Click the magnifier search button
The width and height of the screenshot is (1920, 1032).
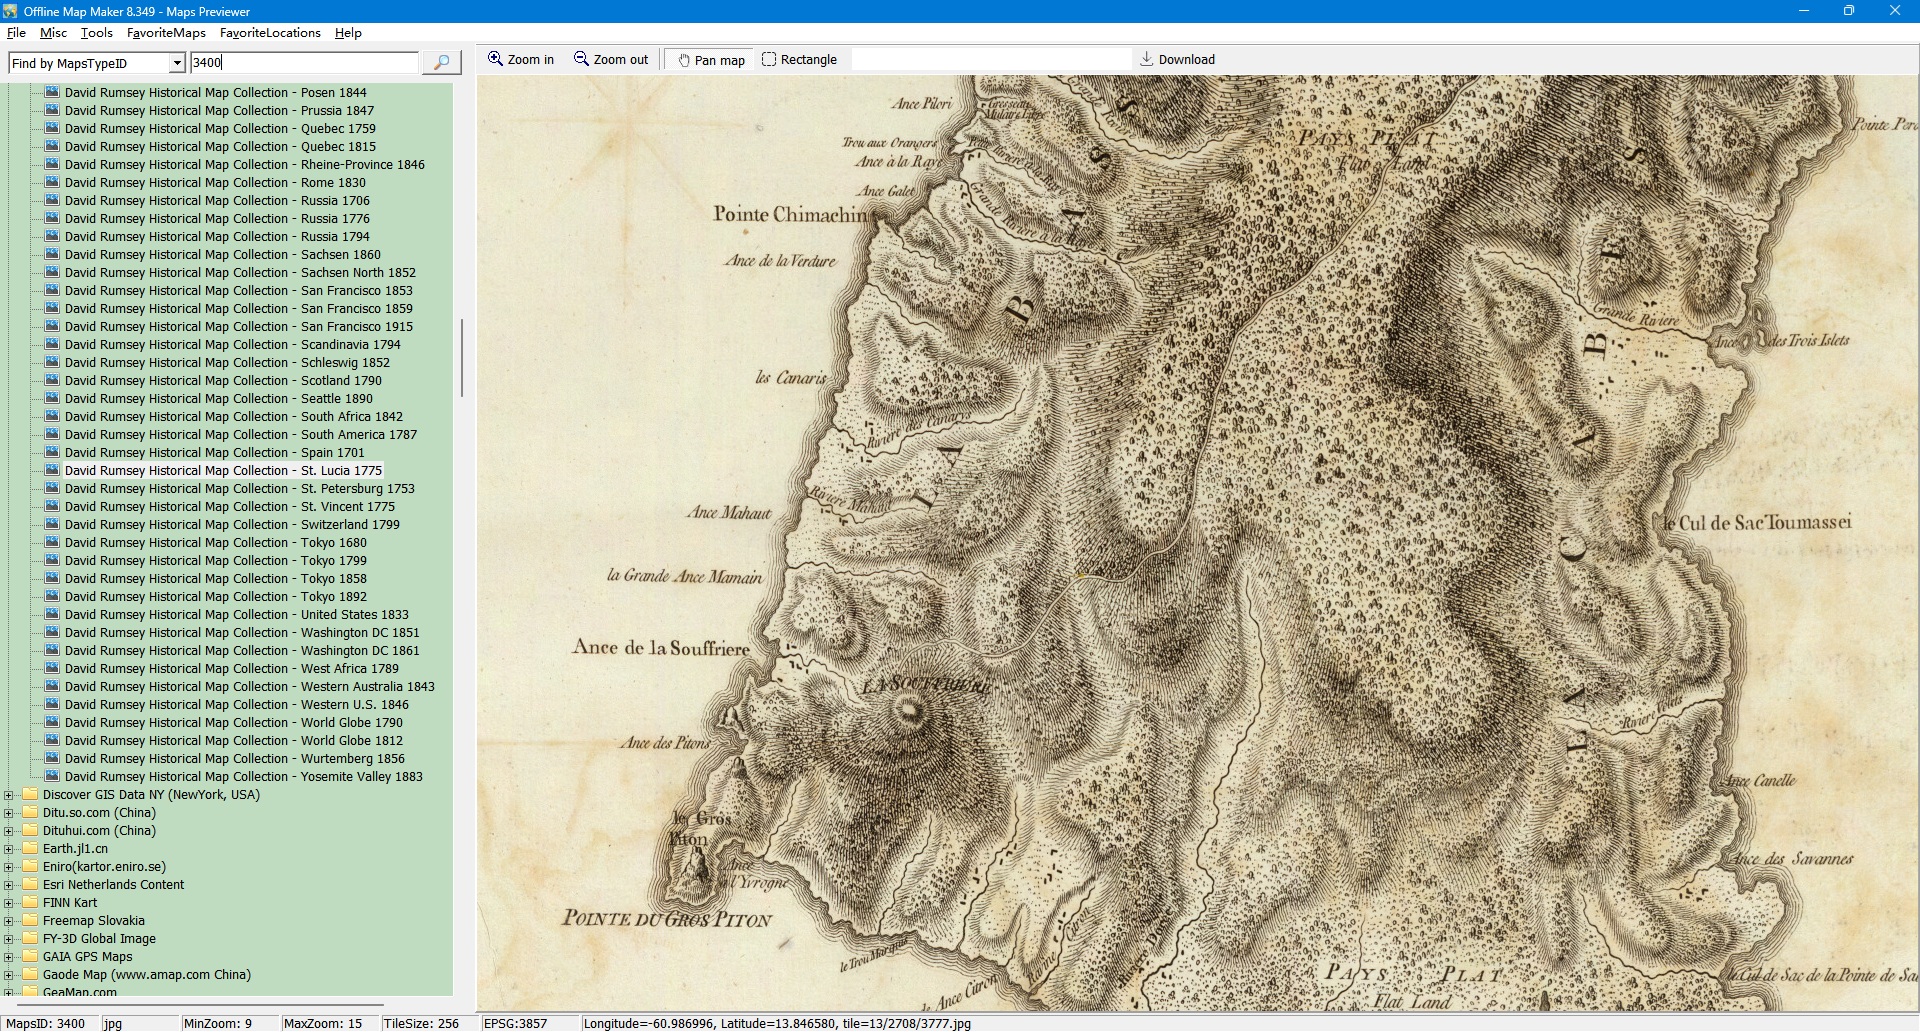coord(441,62)
